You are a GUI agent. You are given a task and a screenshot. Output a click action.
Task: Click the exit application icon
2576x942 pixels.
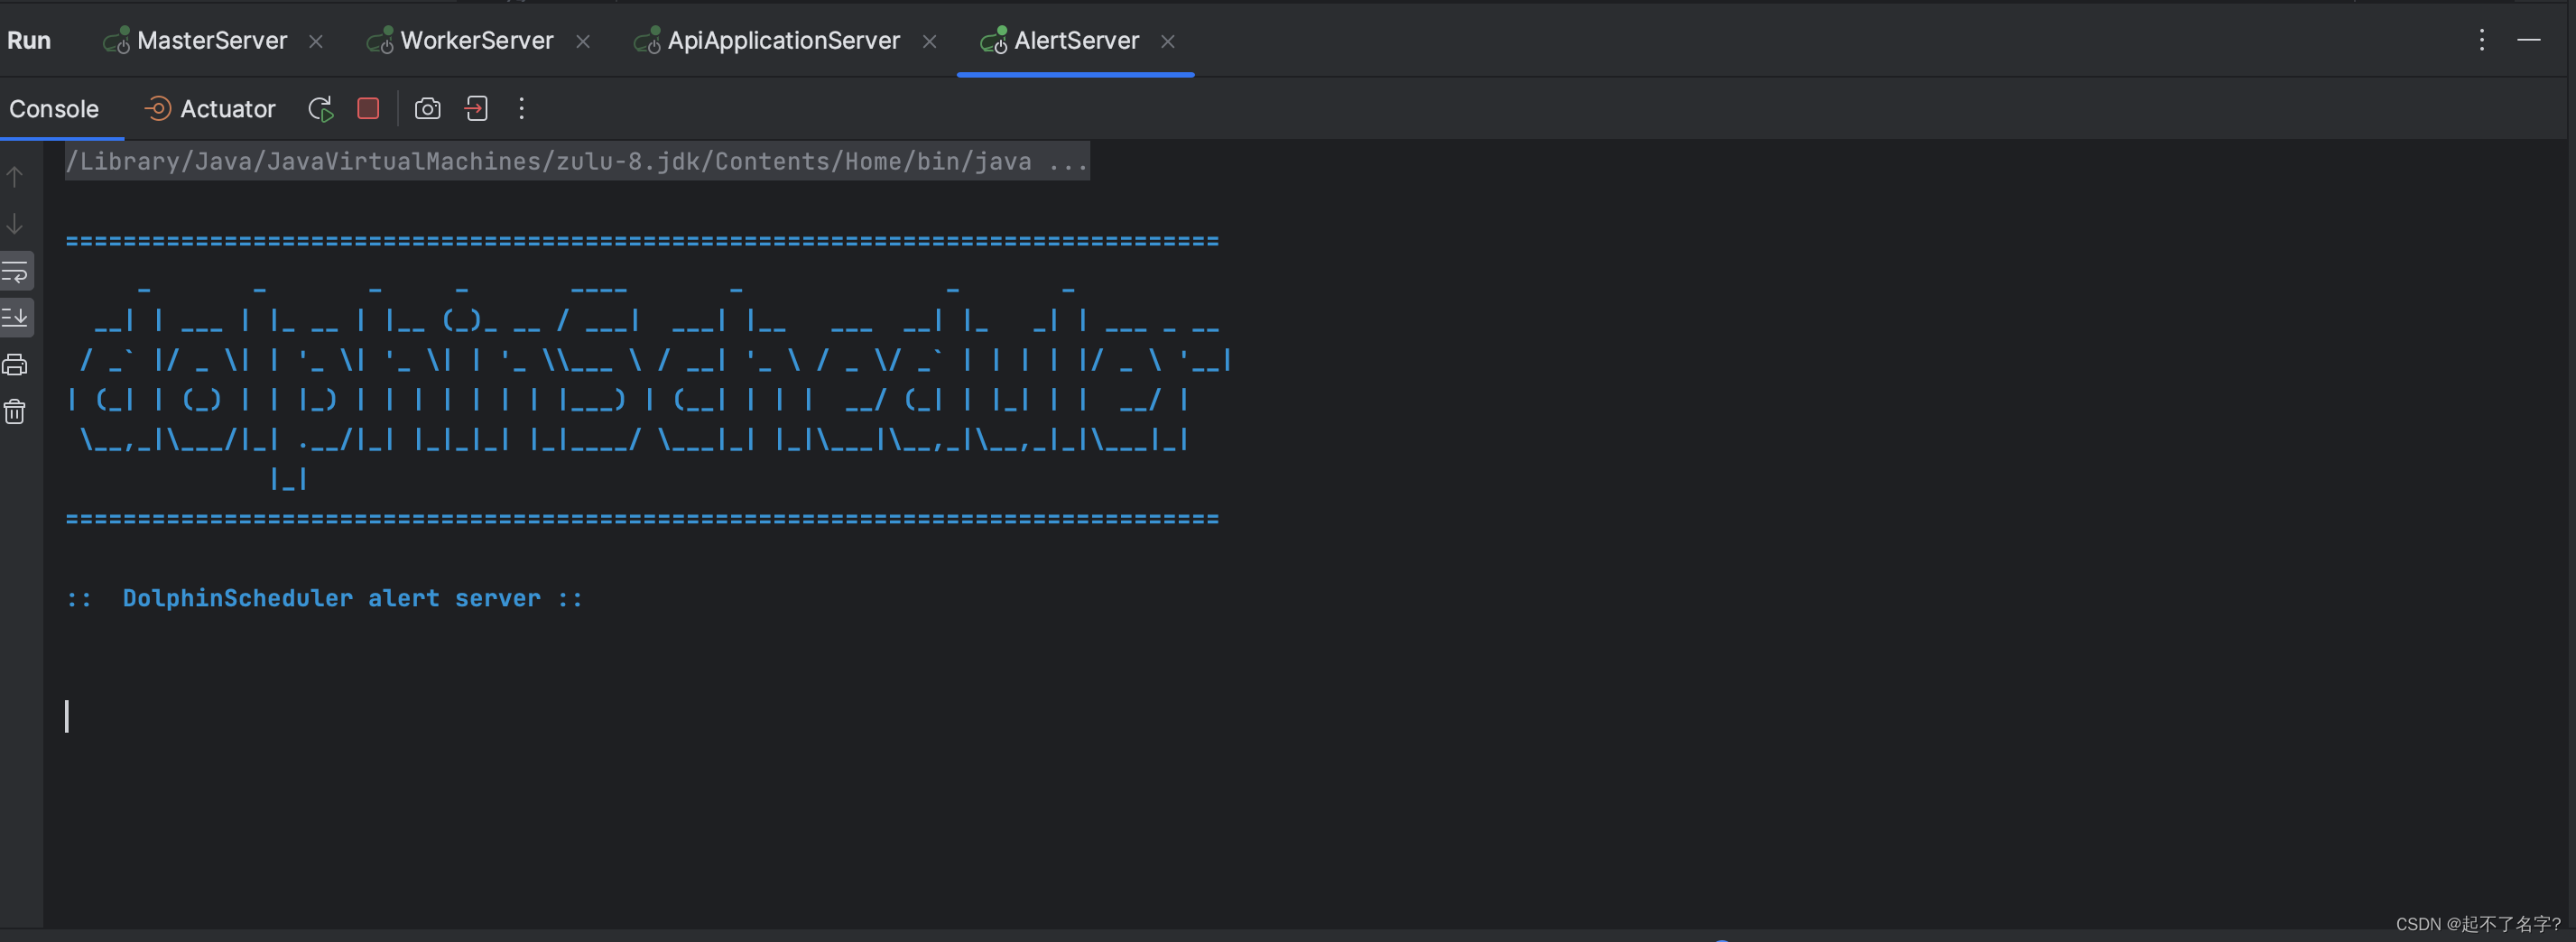[x=476, y=108]
